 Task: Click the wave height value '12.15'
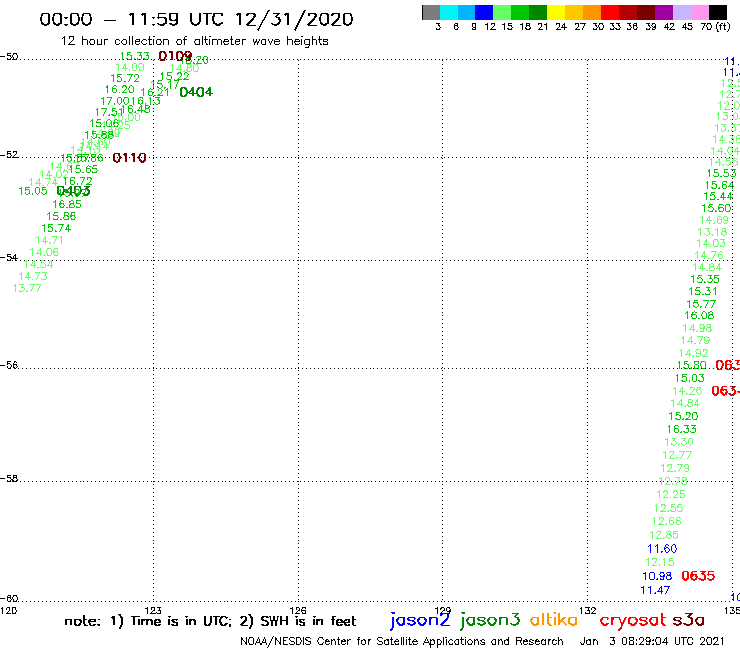coord(660,562)
